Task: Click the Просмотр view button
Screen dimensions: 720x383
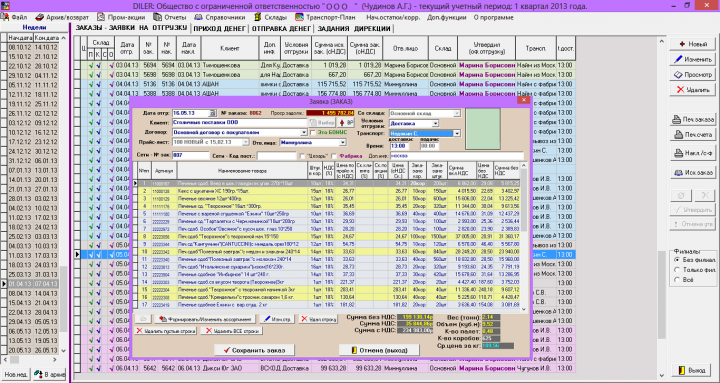Action: click(692, 74)
